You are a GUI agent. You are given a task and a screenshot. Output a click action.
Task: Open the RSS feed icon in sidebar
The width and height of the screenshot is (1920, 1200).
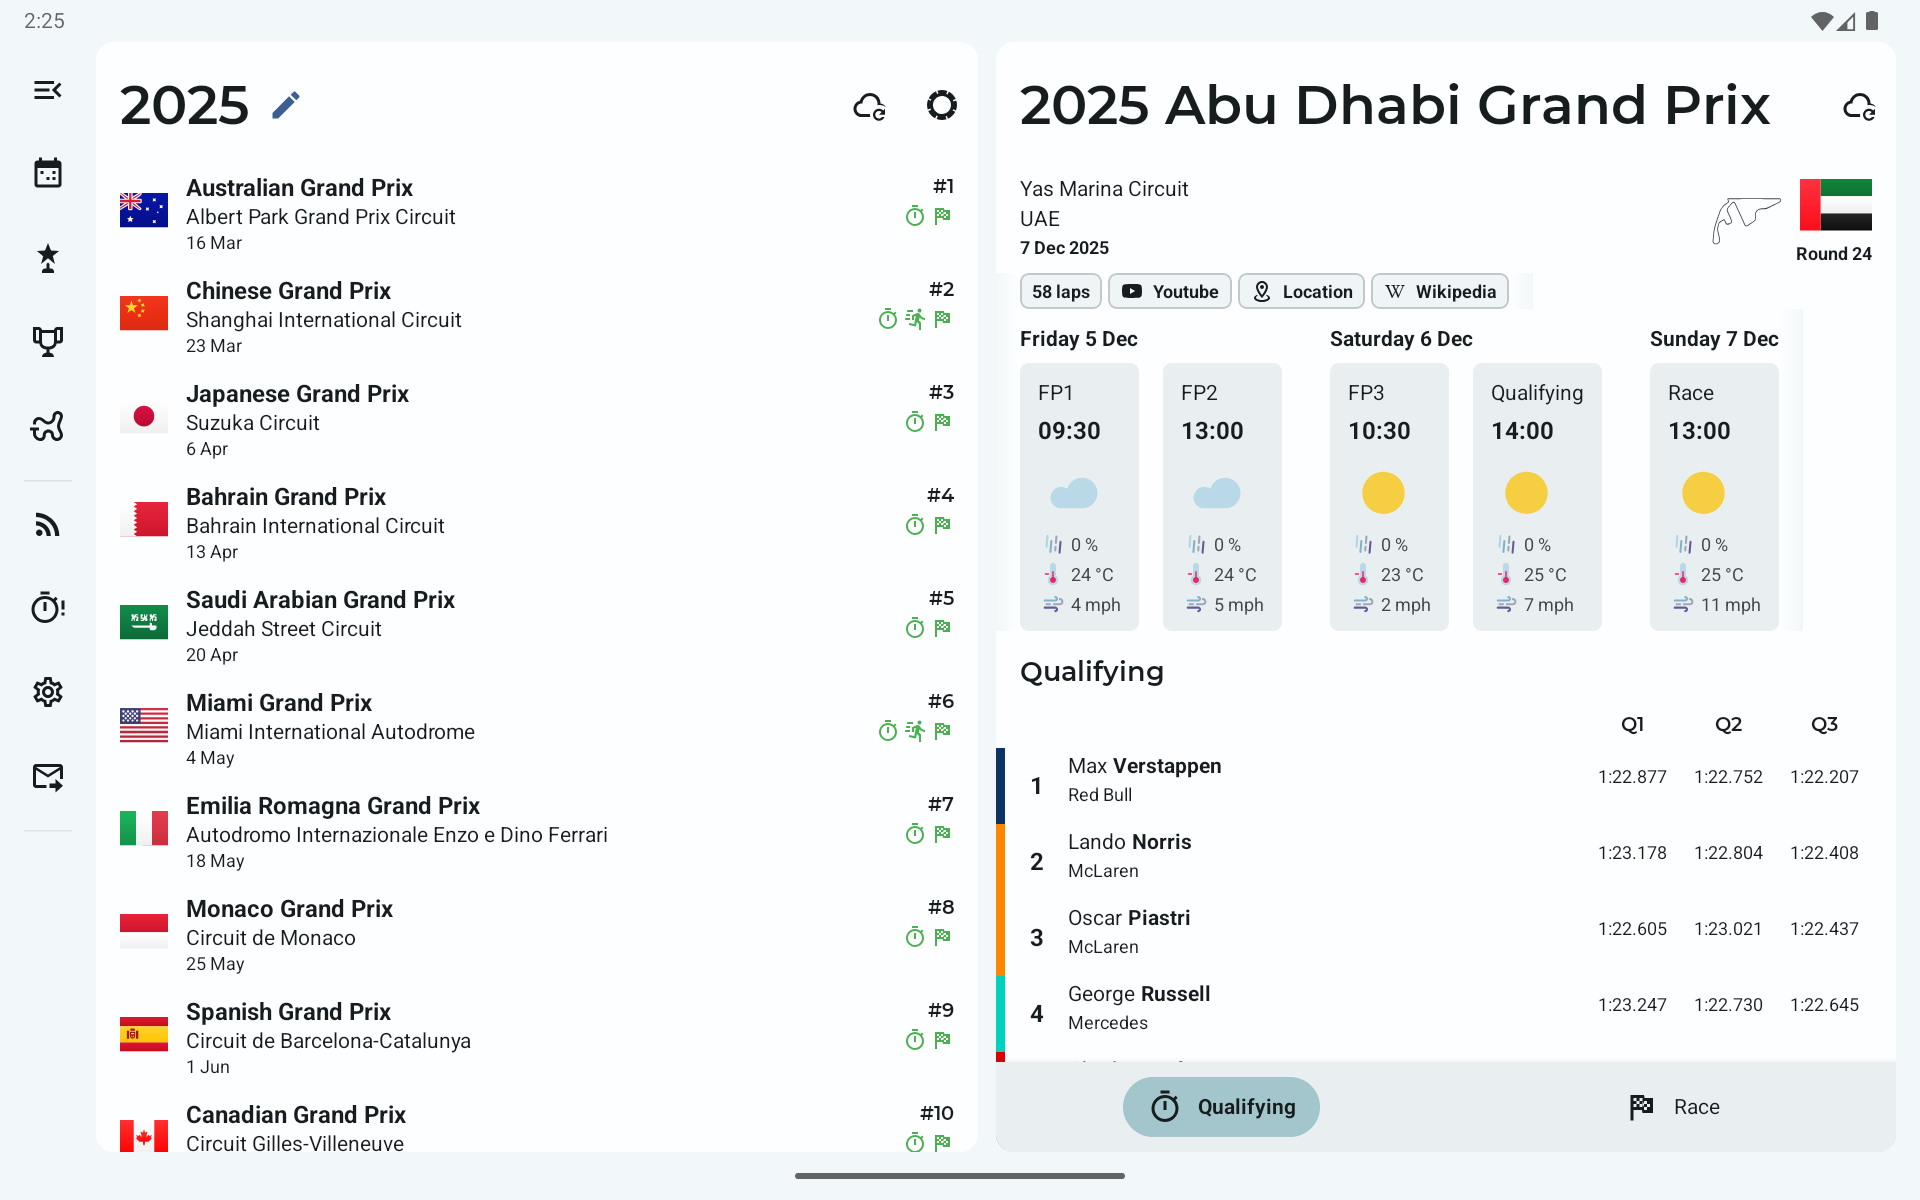tap(47, 524)
